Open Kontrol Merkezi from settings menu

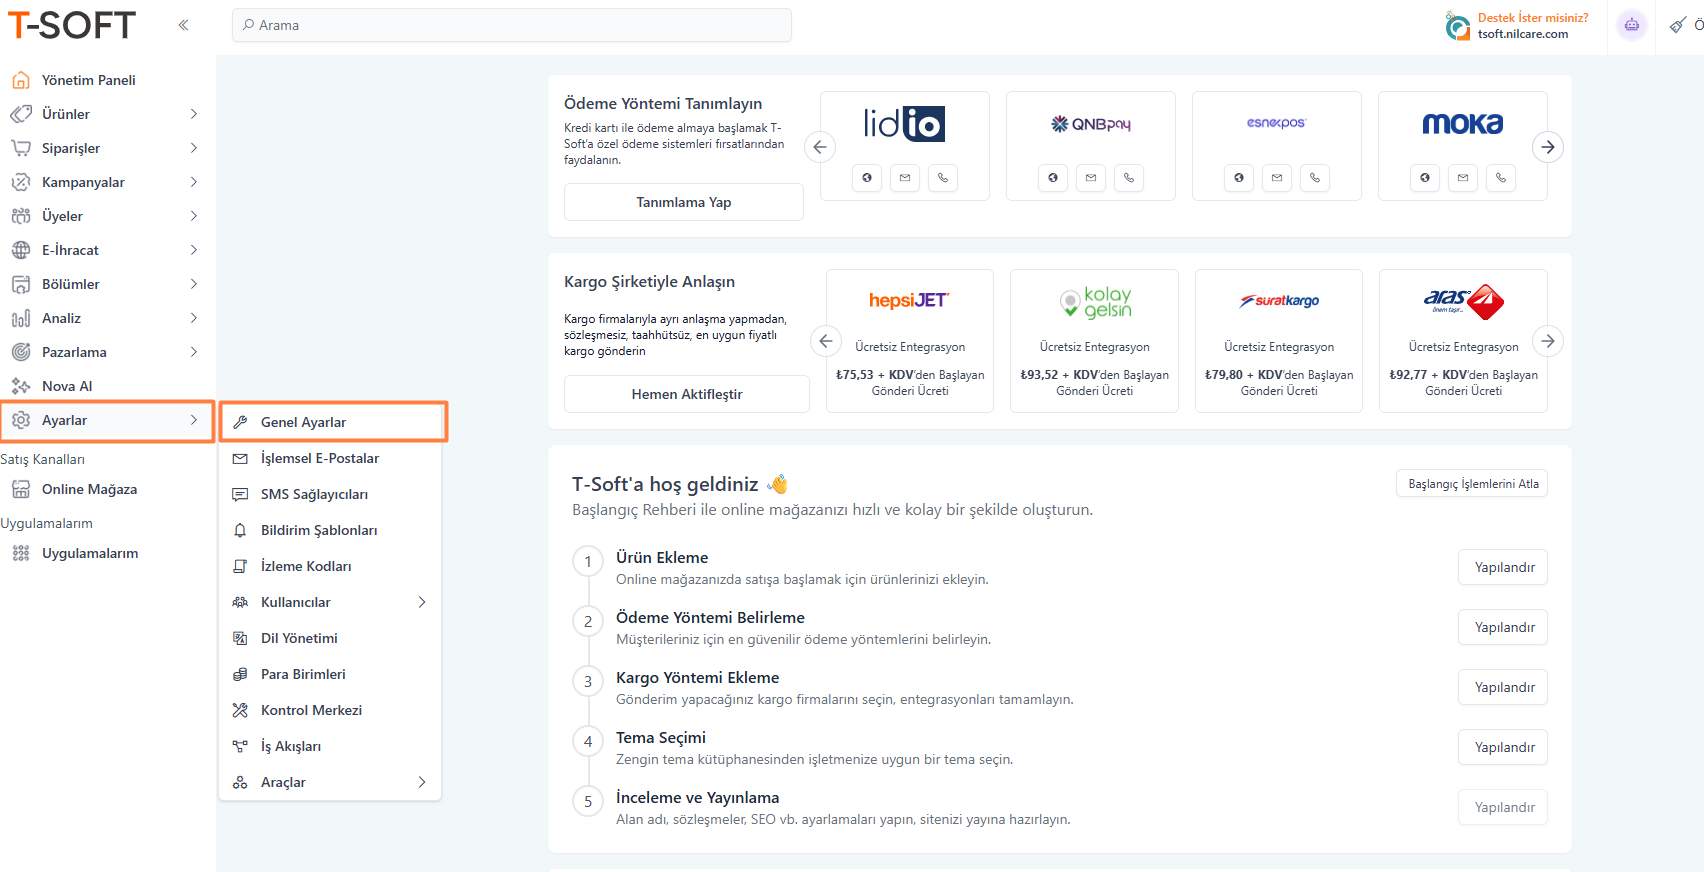pos(311,710)
